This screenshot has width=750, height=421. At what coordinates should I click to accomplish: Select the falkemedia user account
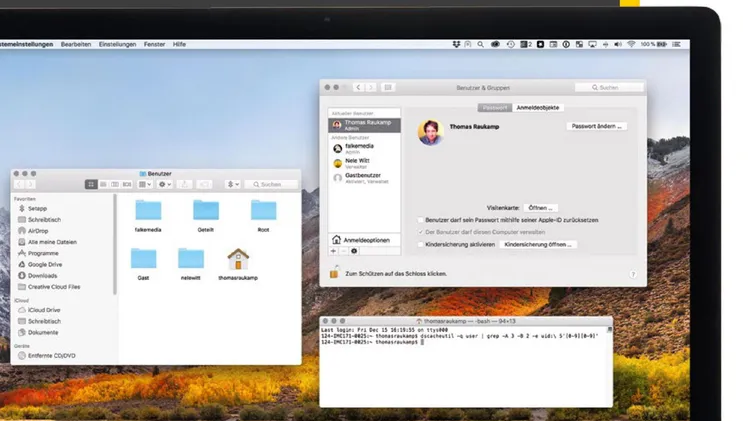coord(364,148)
